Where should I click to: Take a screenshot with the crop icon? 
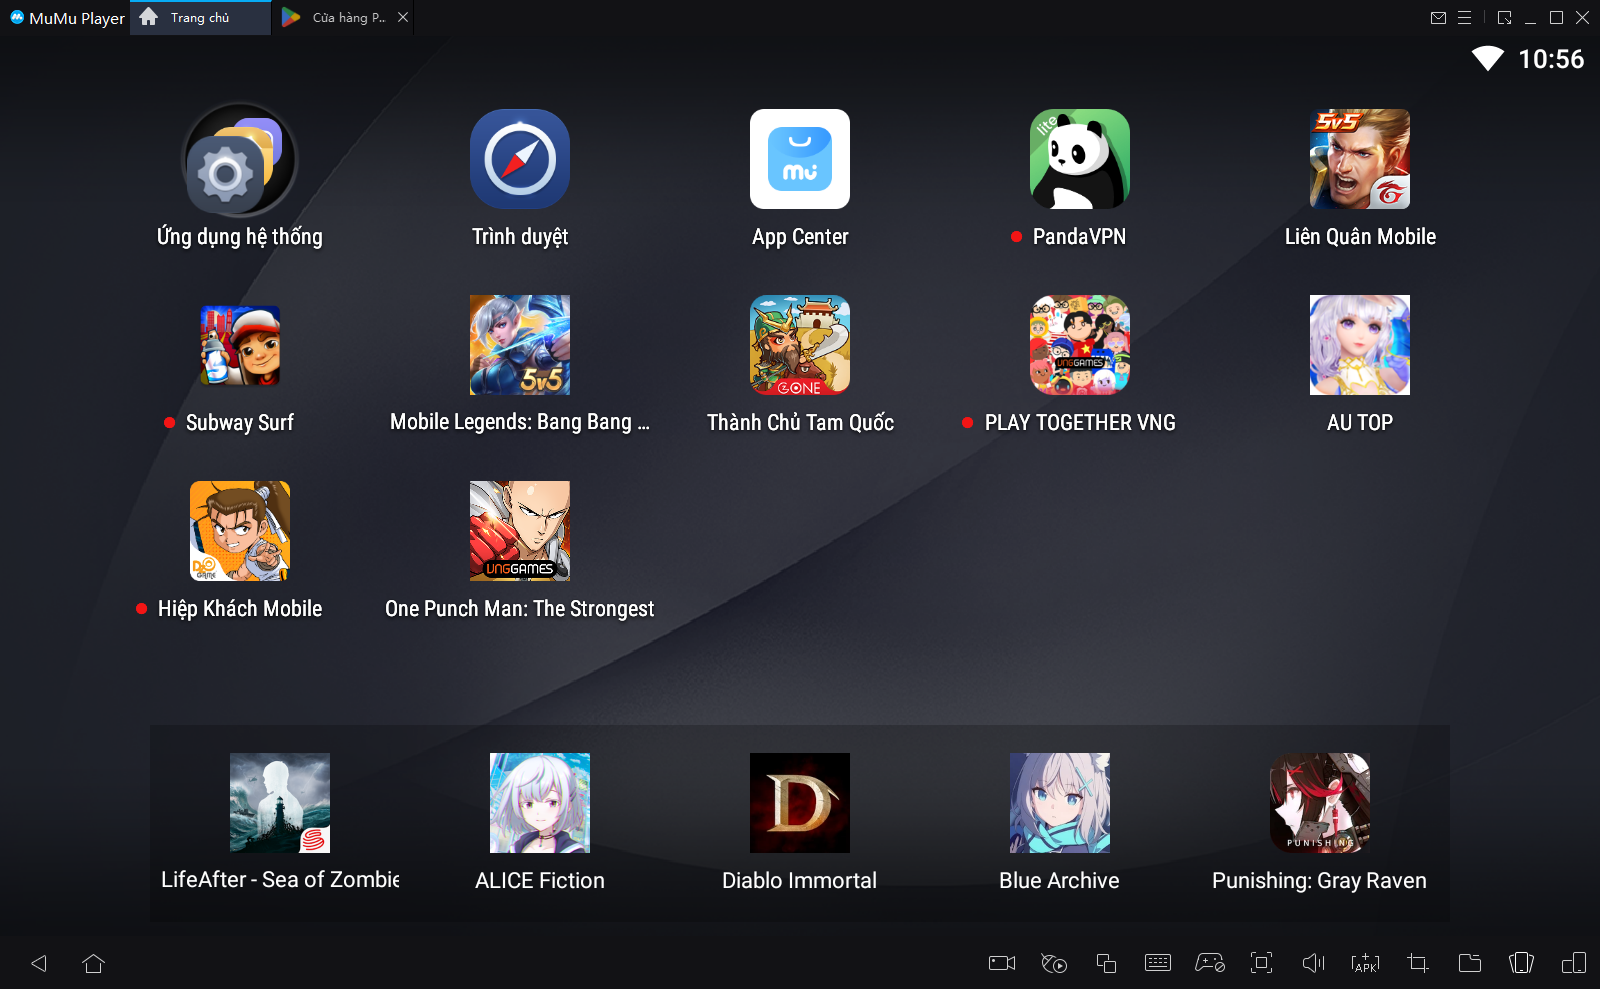tap(1417, 963)
